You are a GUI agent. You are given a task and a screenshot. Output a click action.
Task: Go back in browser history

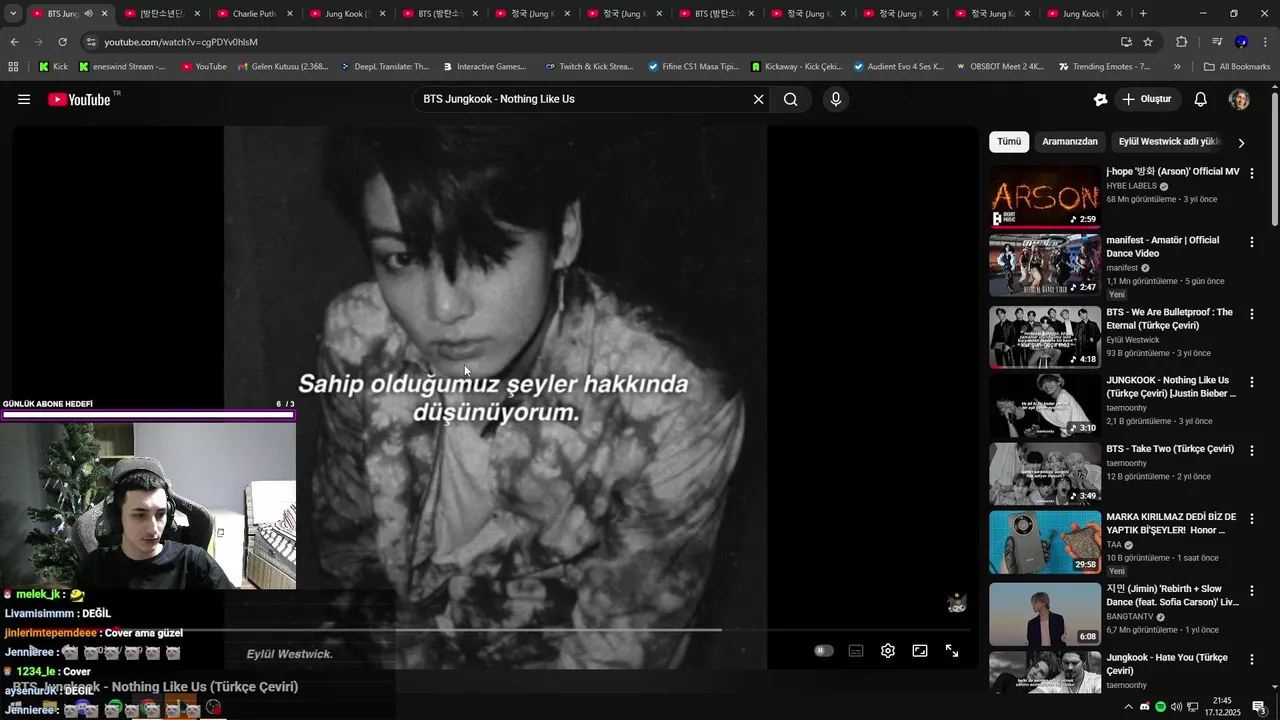[14, 42]
